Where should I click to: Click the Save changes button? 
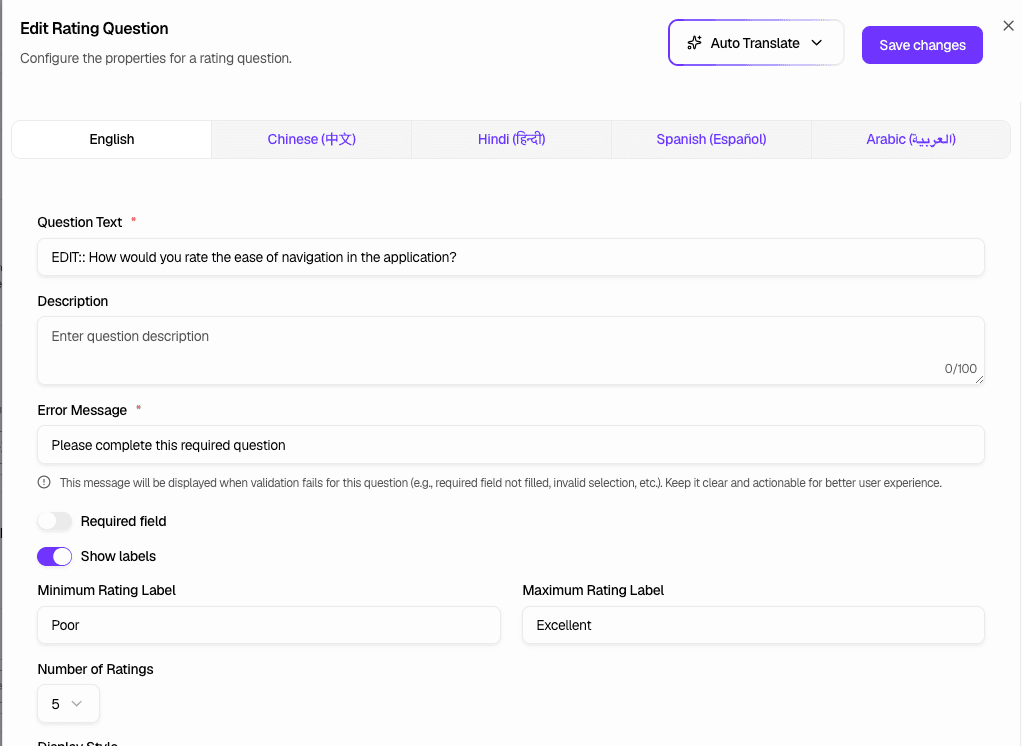(x=921, y=44)
